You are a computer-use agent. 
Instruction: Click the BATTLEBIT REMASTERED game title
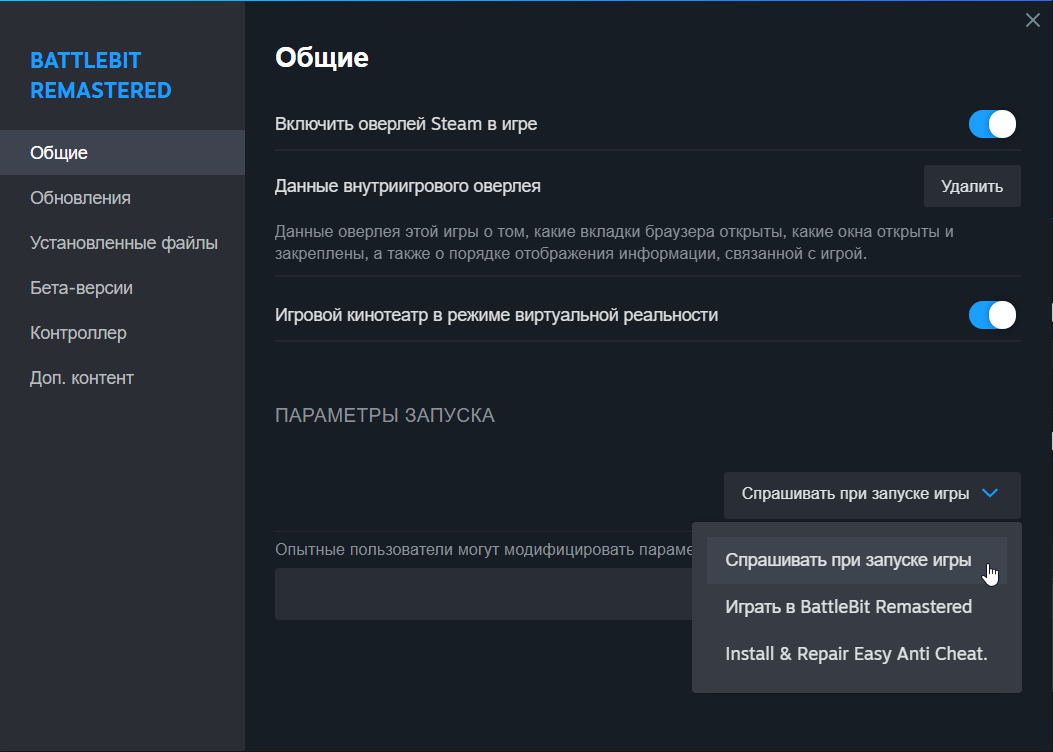(x=101, y=75)
